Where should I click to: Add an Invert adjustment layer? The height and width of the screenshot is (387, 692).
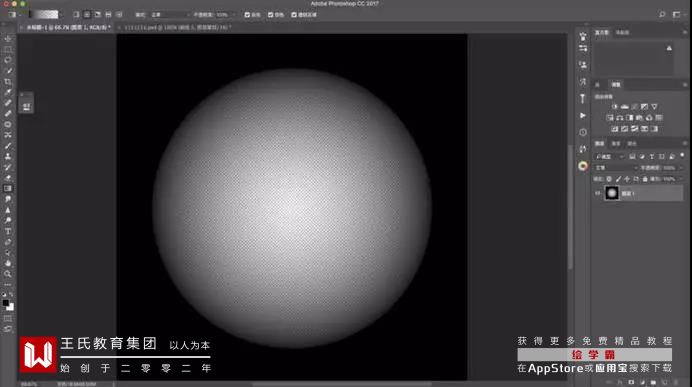pos(615,129)
